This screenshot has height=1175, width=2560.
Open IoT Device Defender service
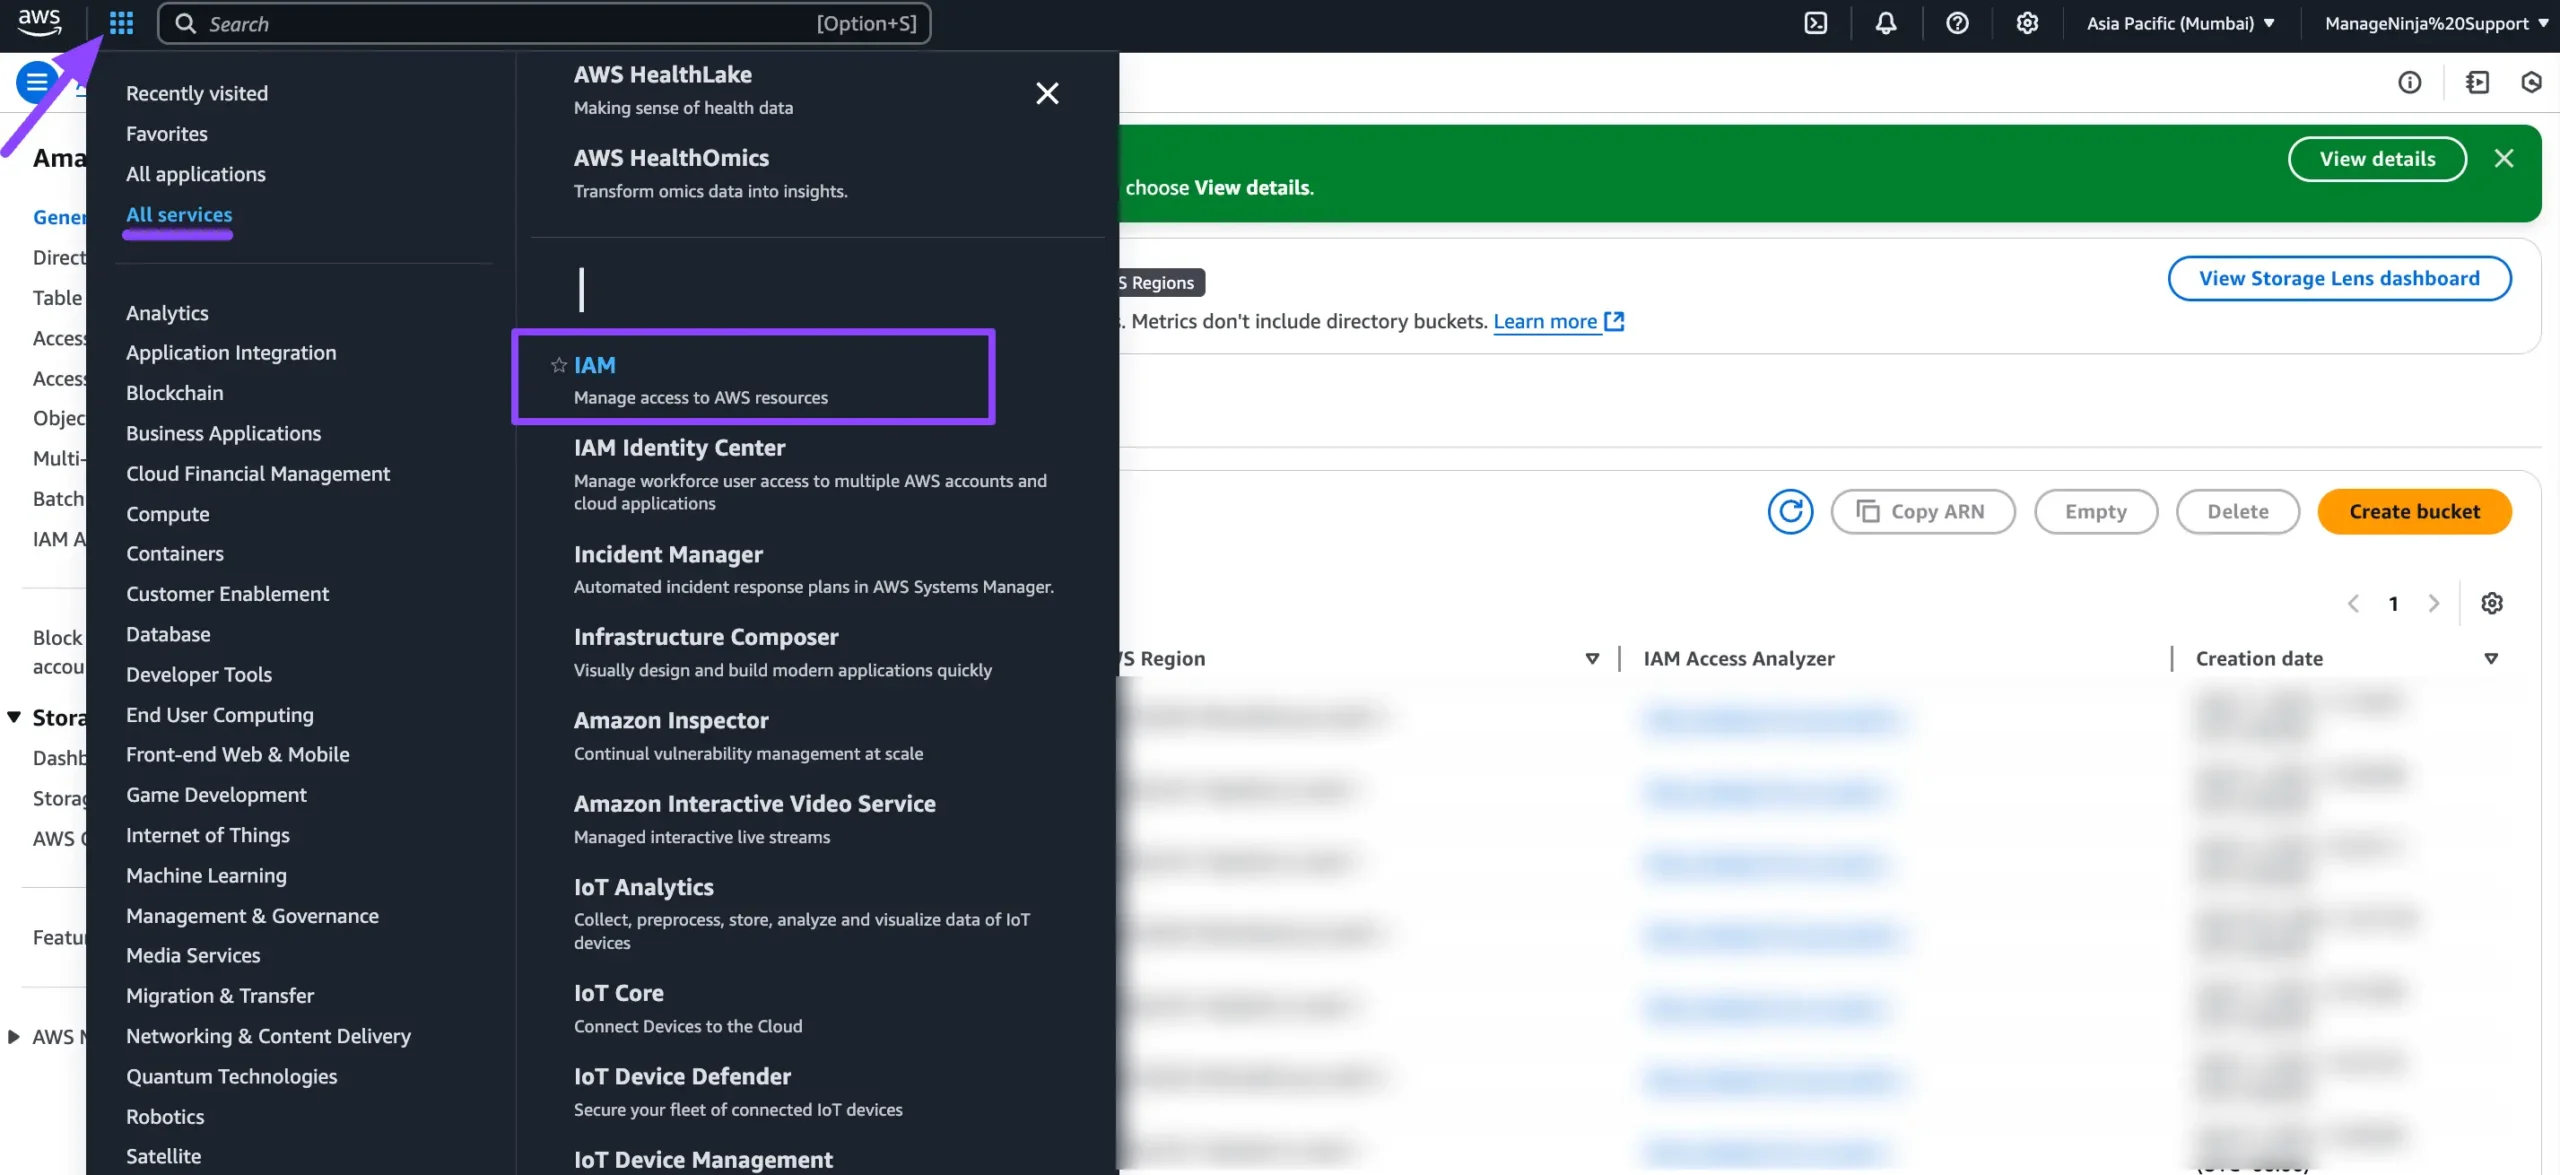coord(682,1076)
